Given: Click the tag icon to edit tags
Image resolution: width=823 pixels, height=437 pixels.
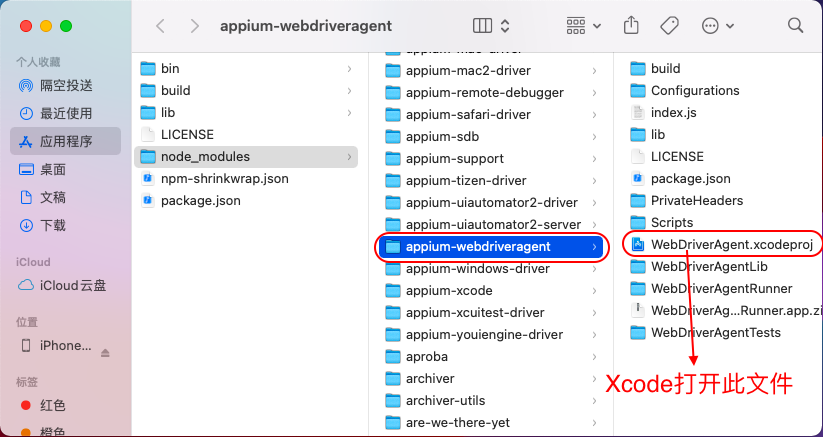Looking at the screenshot, I should click(x=669, y=25).
